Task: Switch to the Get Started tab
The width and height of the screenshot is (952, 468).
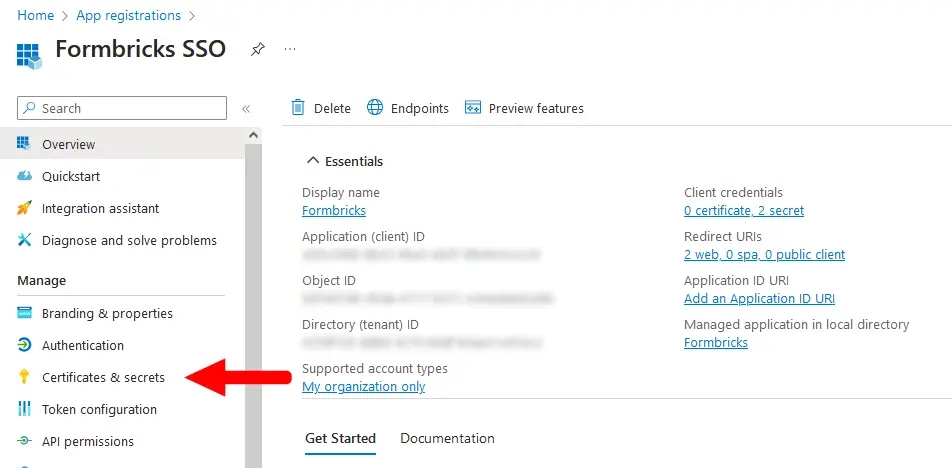Action: (340, 438)
